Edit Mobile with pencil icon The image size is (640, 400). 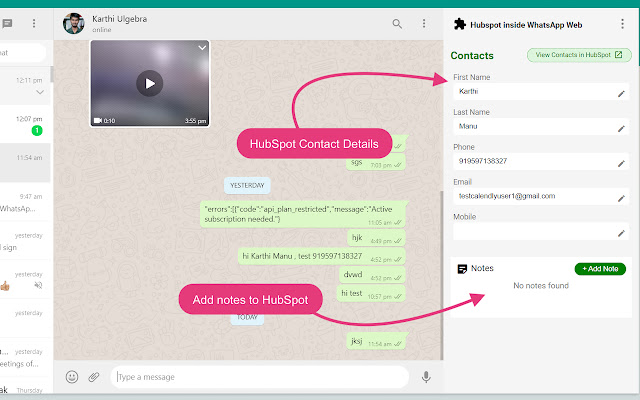621,233
